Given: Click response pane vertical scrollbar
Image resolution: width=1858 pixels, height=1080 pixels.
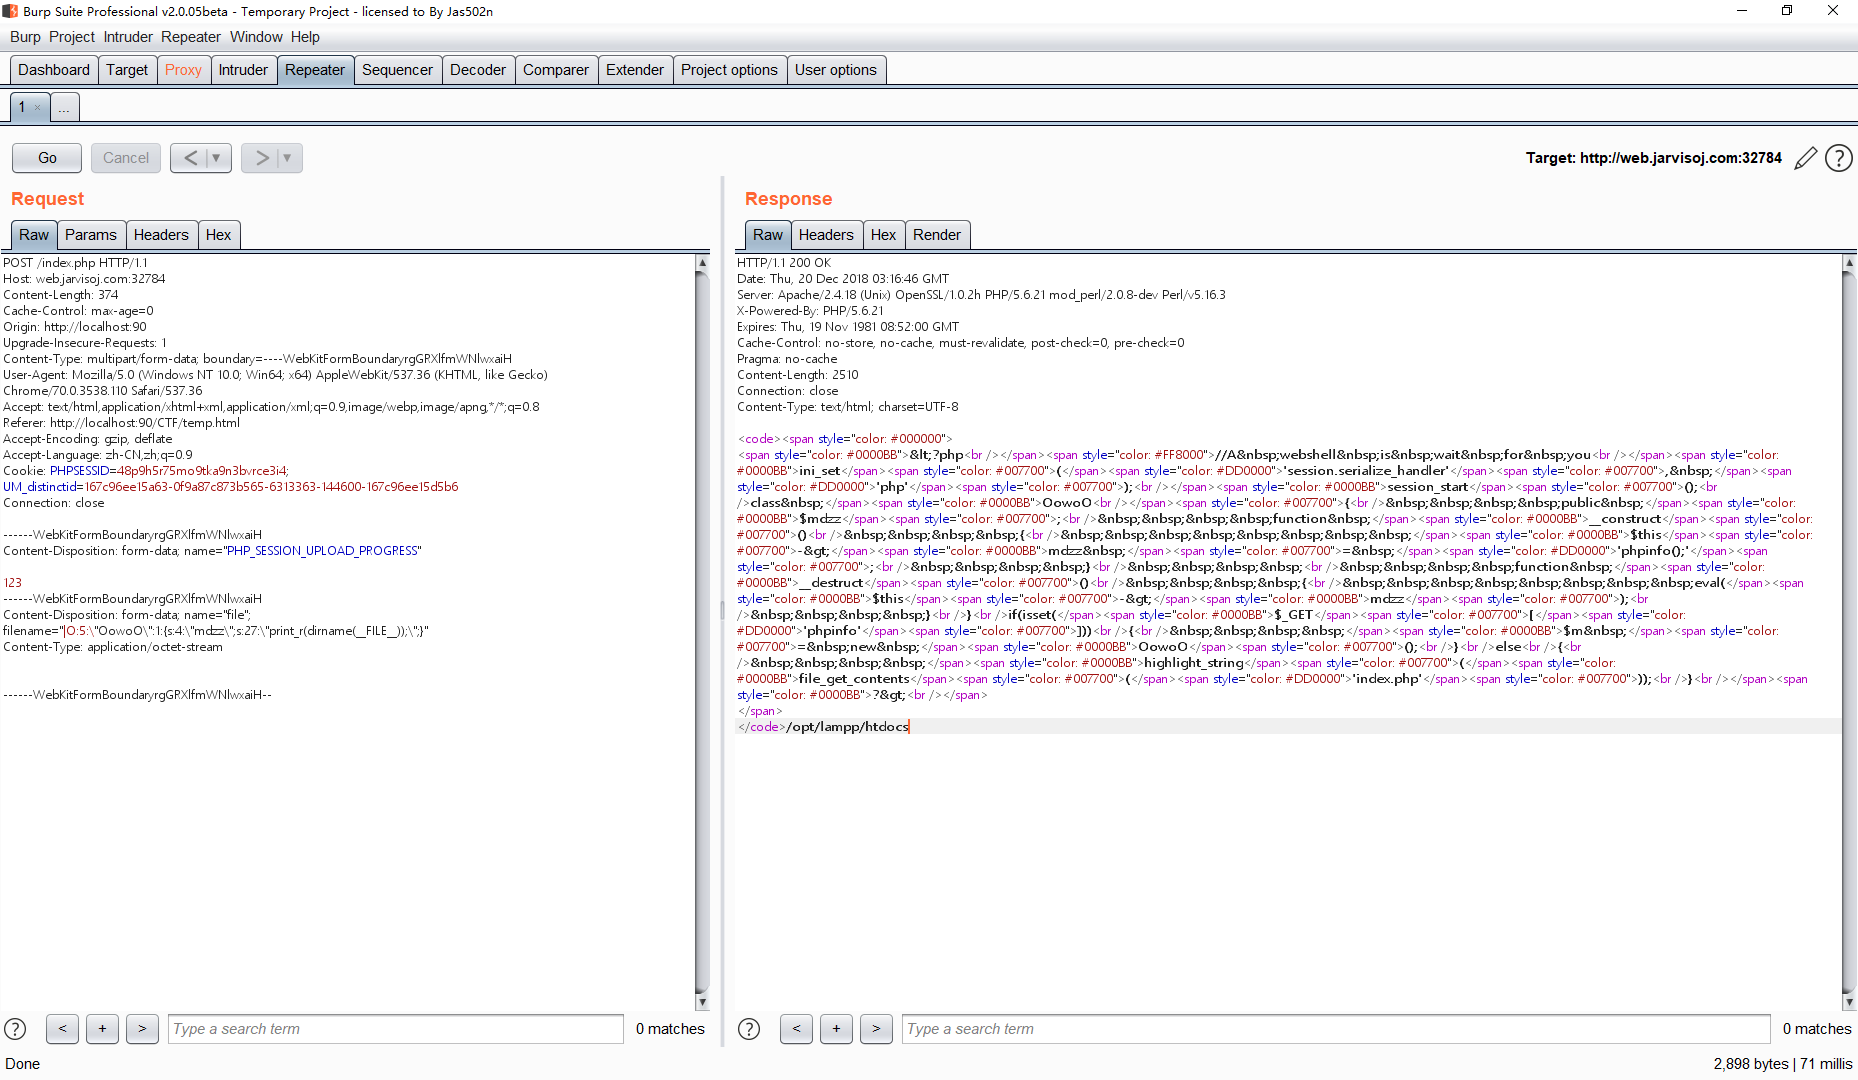Looking at the screenshot, I should pos(1848,632).
